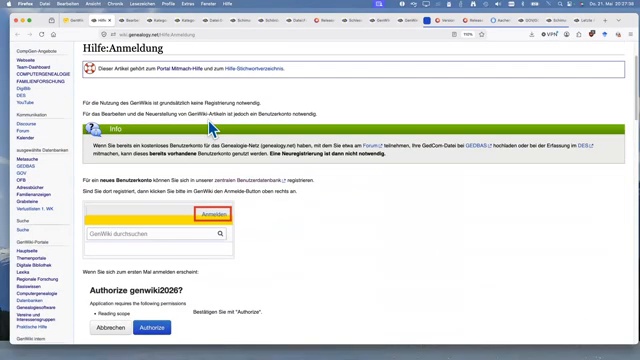Reload the page with the refresh icon

[42, 35]
